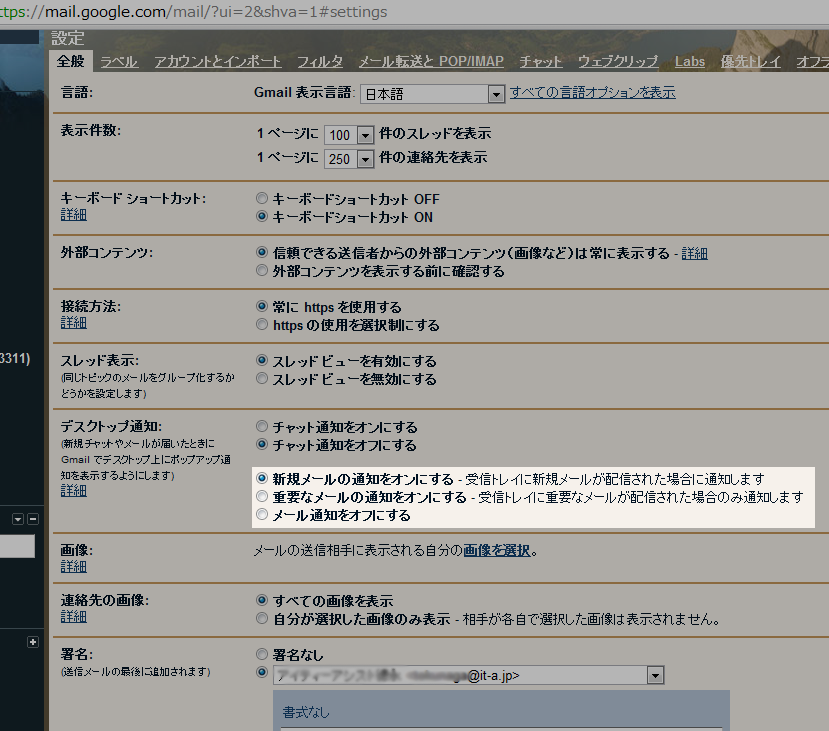
Task: Select スレッド ビューを無効にする radio button
Action: [262, 378]
